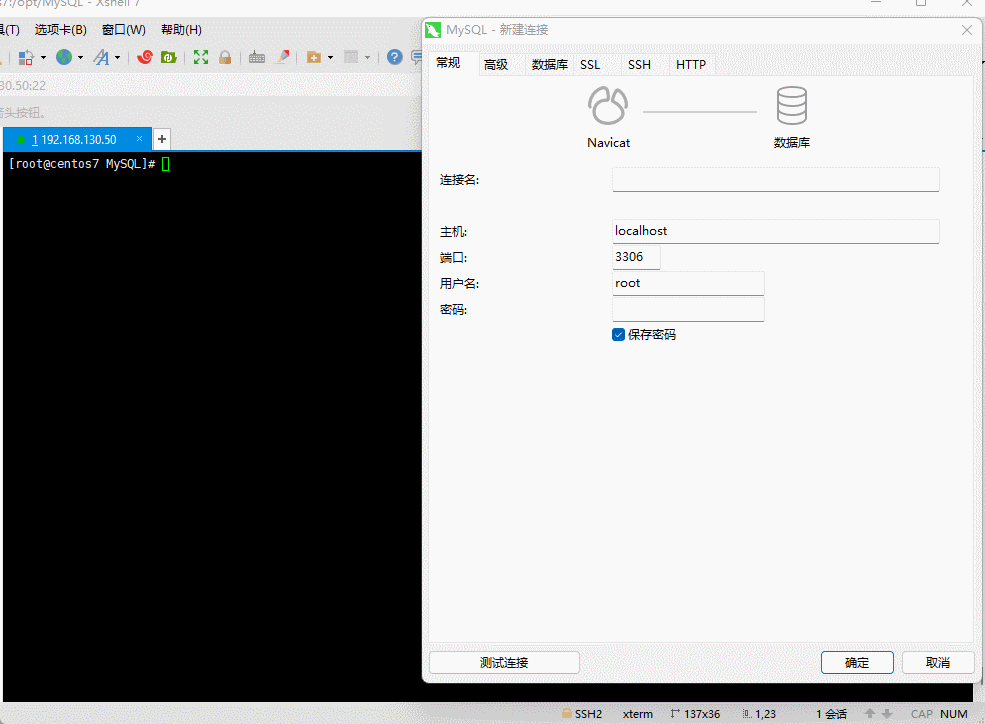Open the 选项卡(B) menu in Xshell

[x=61, y=30]
